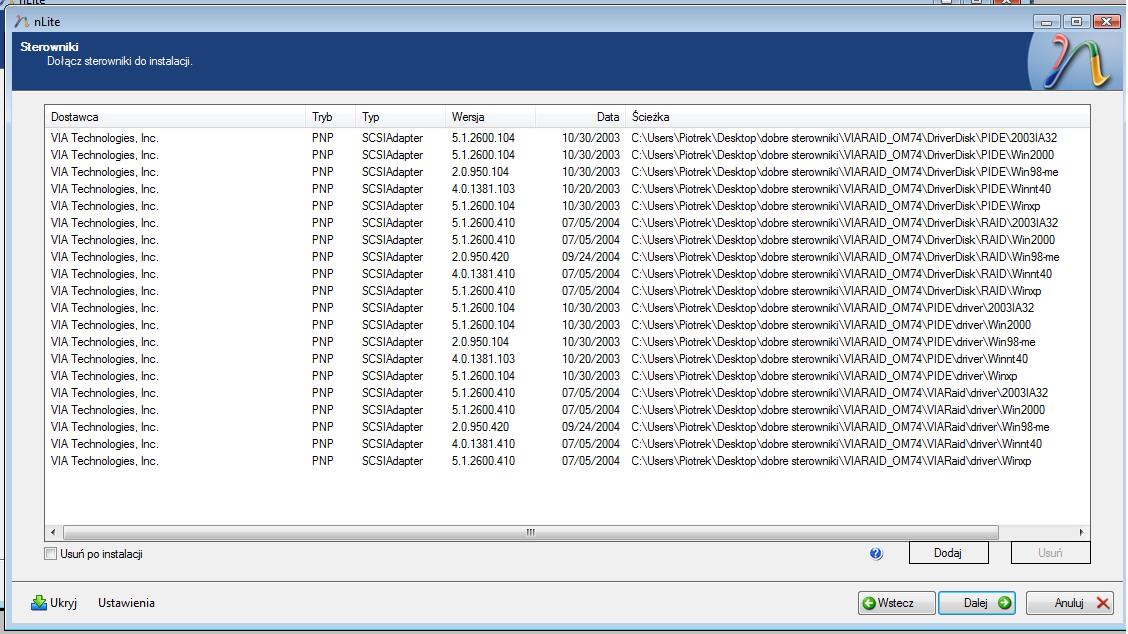Select the DriverDisk\PIDE\2003IA32 driver row
The height and width of the screenshot is (634, 1128).
click(567, 137)
